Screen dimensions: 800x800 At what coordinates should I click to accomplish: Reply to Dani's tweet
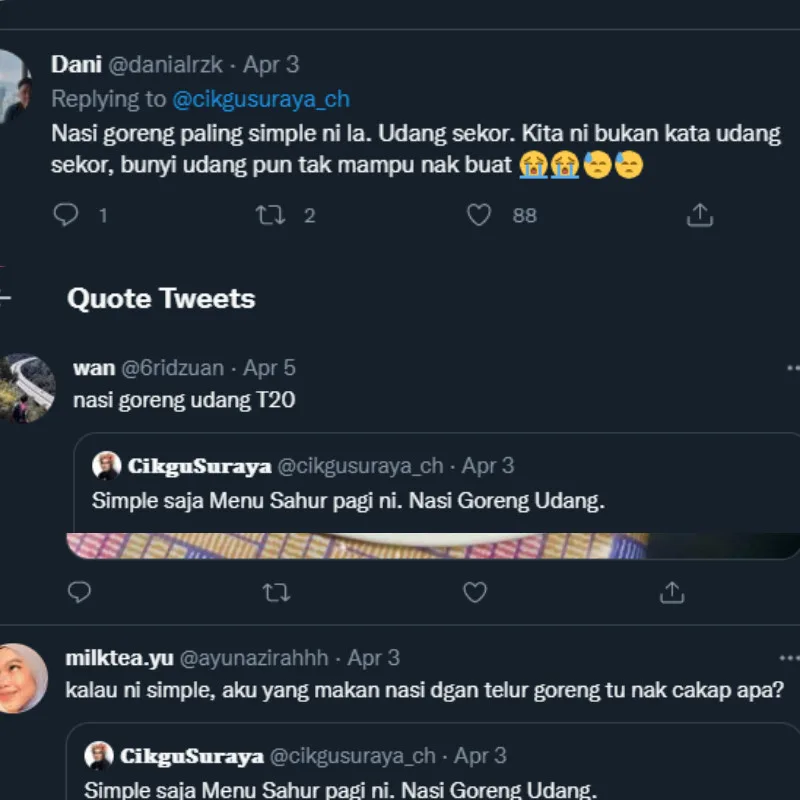coord(66,214)
